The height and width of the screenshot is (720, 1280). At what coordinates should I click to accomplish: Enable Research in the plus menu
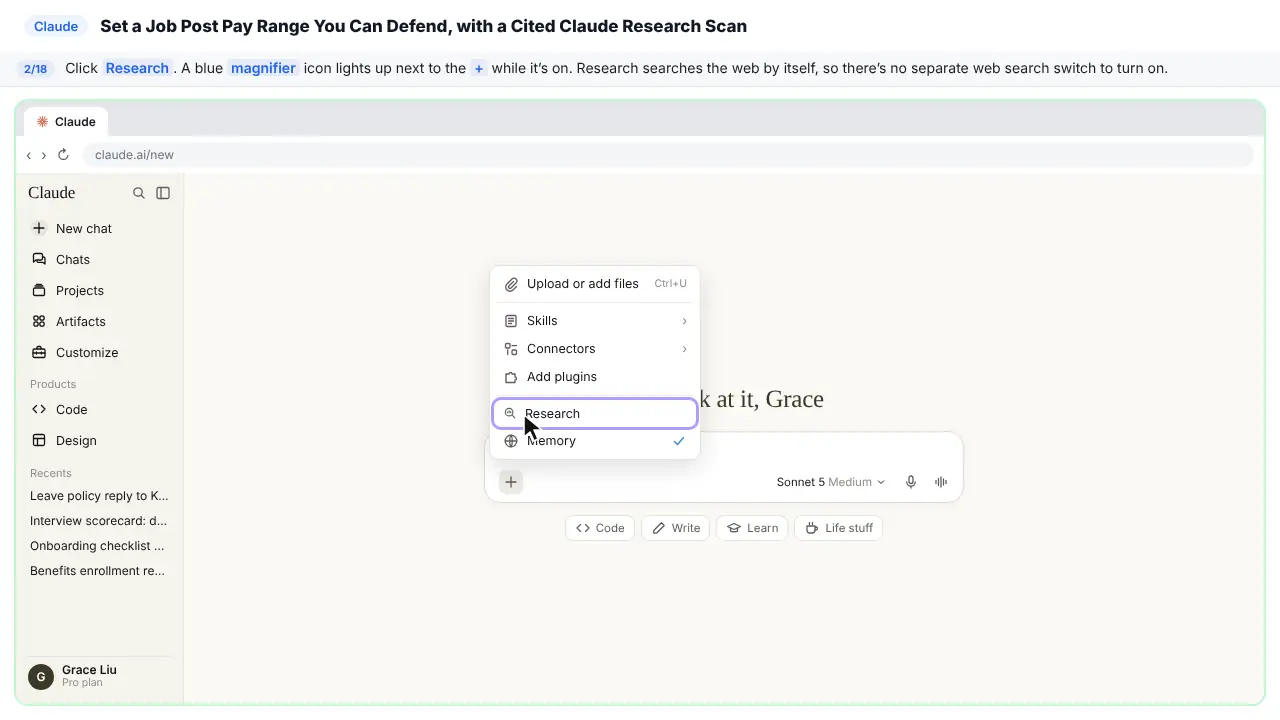595,413
